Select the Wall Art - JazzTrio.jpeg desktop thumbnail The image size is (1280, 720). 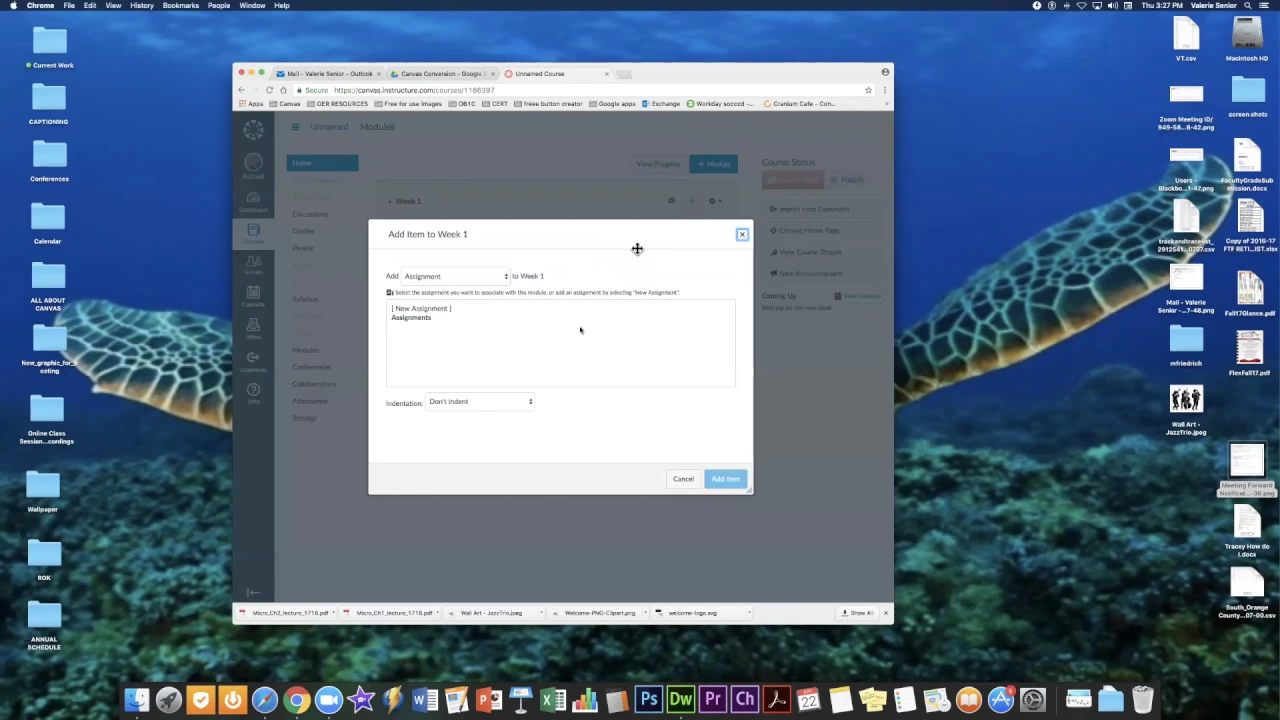point(1186,400)
